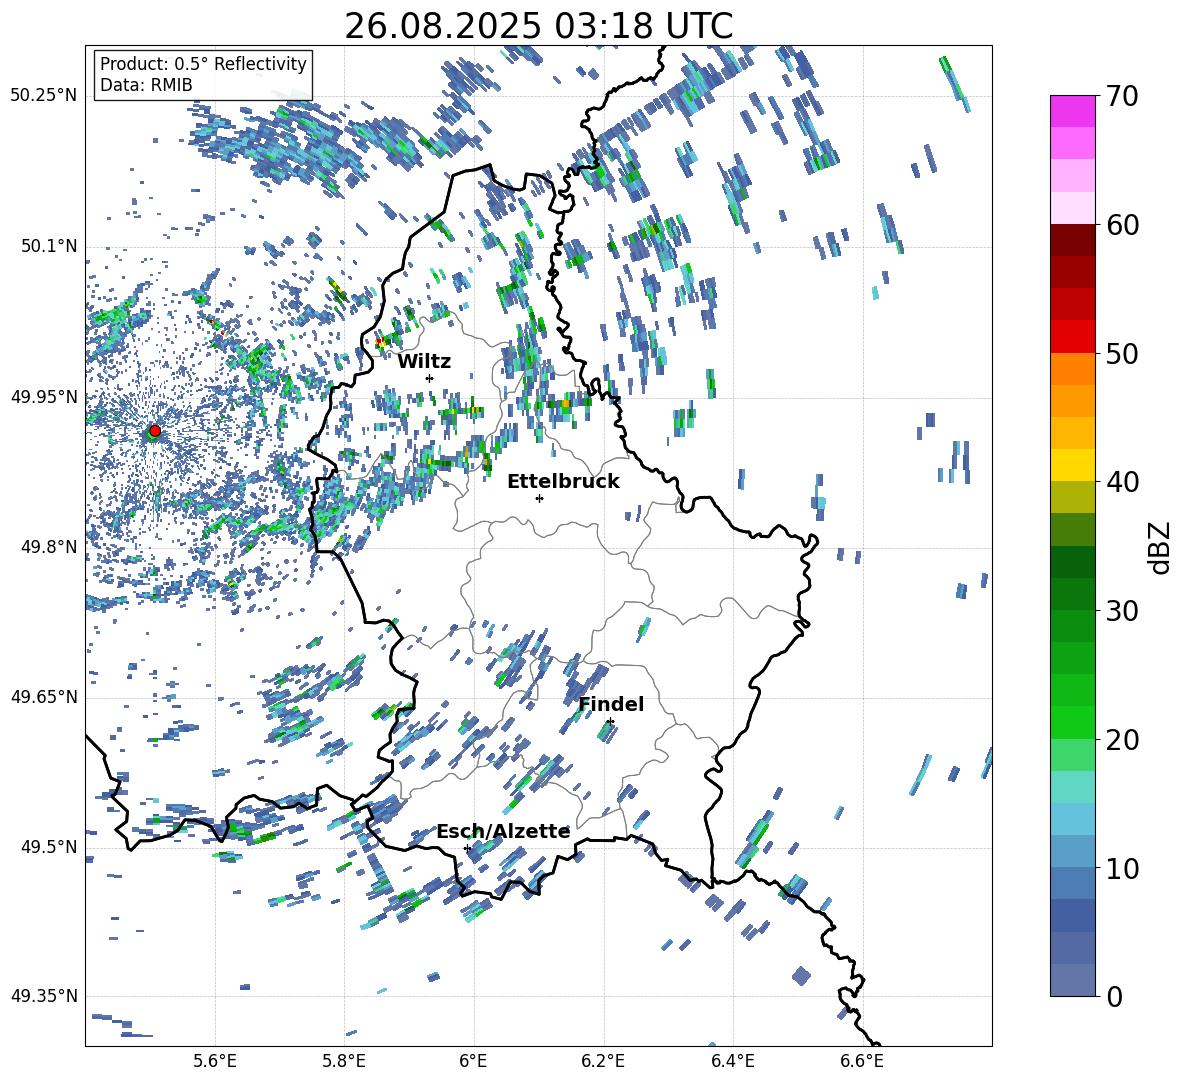Click the 60 tick on colorbar
Image resolution: width=1184 pixels, height=1081 pixels.
[x=1121, y=225]
